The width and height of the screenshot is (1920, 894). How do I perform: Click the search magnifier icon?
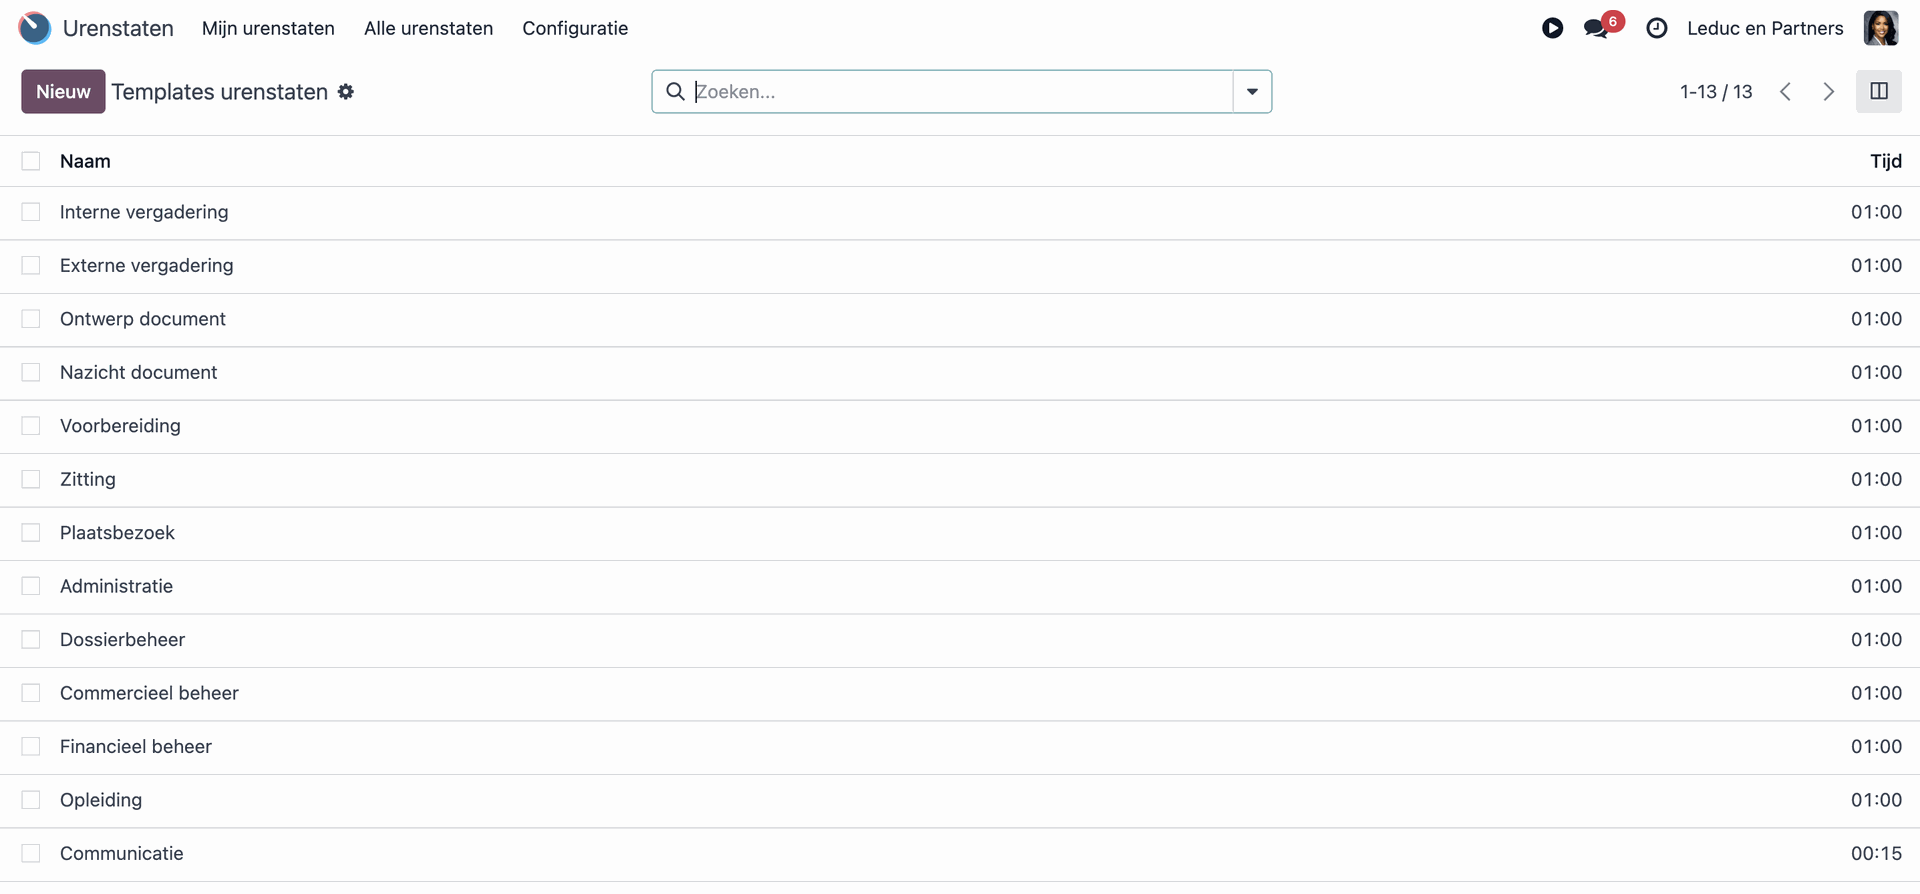point(675,92)
